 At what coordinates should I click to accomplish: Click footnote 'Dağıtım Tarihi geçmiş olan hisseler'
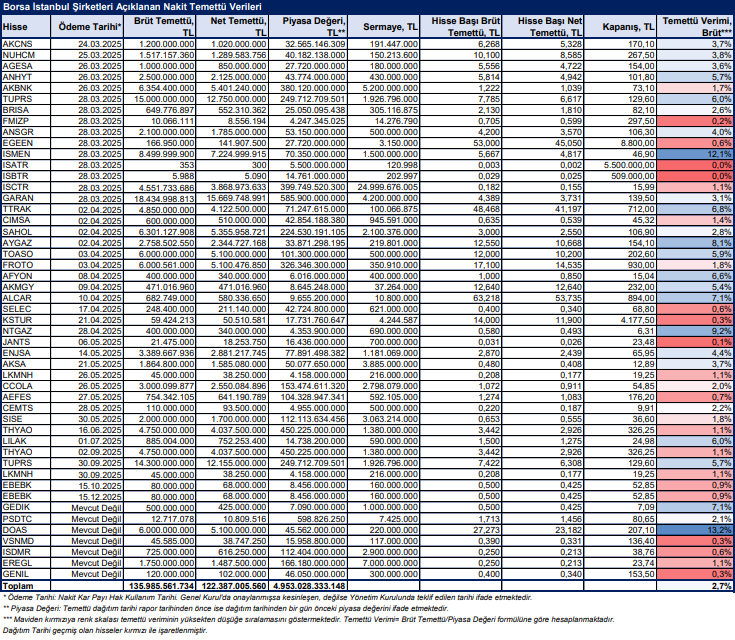click(x=105, y=630)
